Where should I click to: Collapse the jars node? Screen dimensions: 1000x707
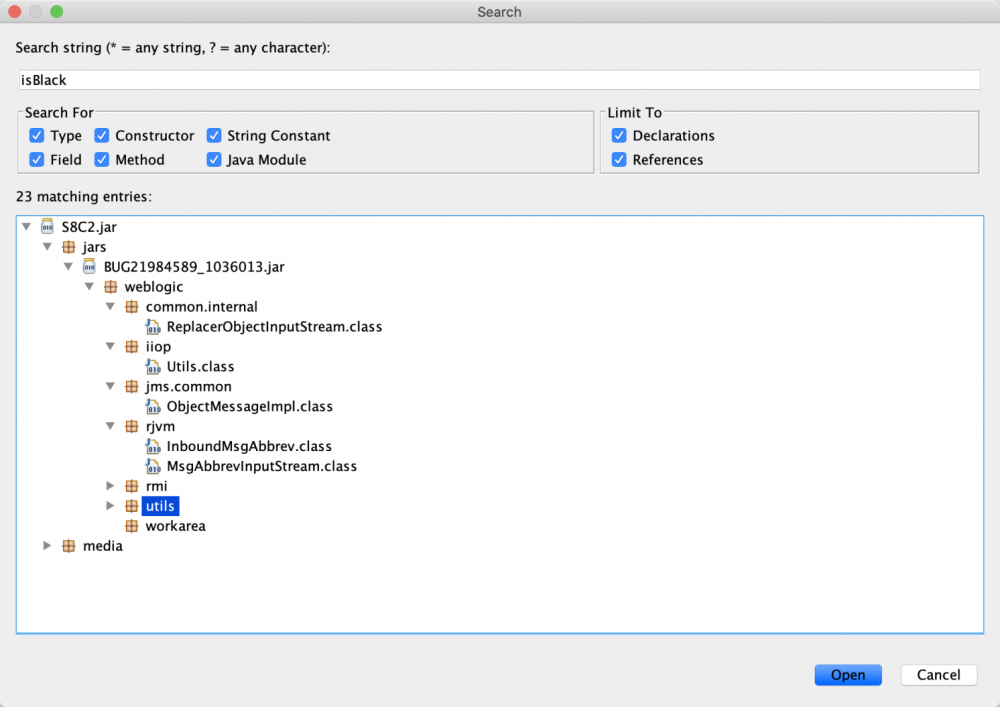coord(47,246)
